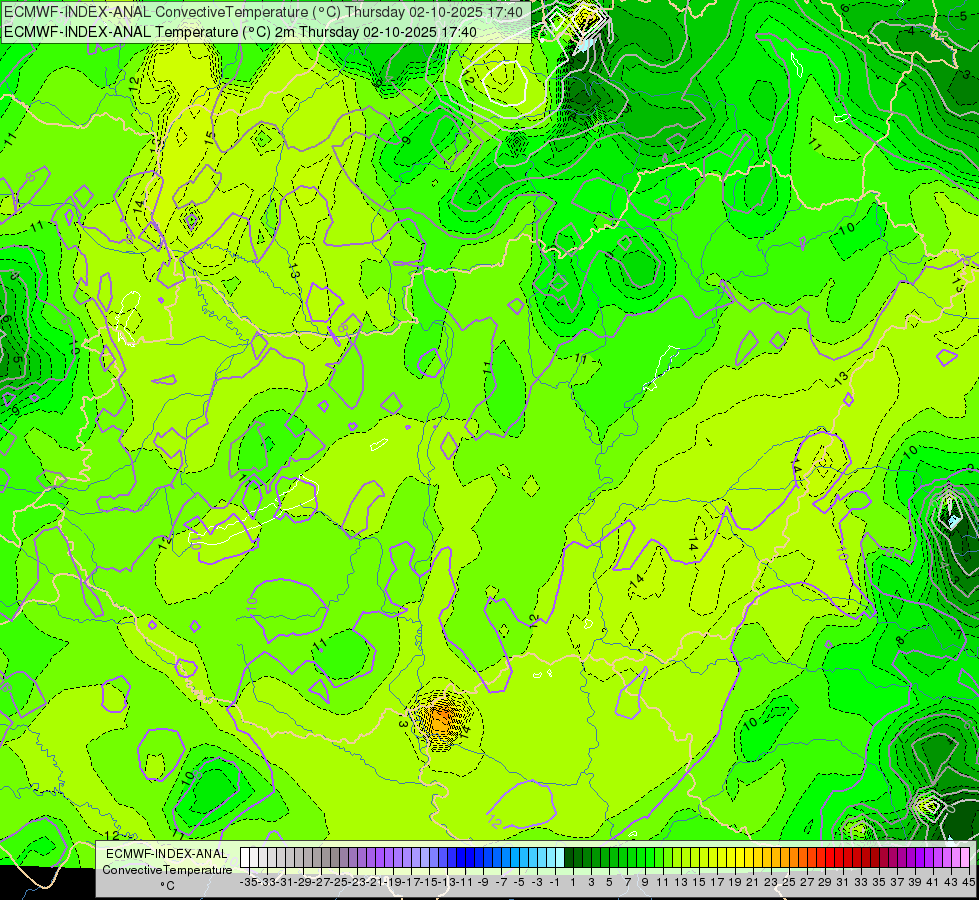Click the 'Temperature (°C) 2m' title line
Screen dimensions: 979x900
click(x=240, y=32)
